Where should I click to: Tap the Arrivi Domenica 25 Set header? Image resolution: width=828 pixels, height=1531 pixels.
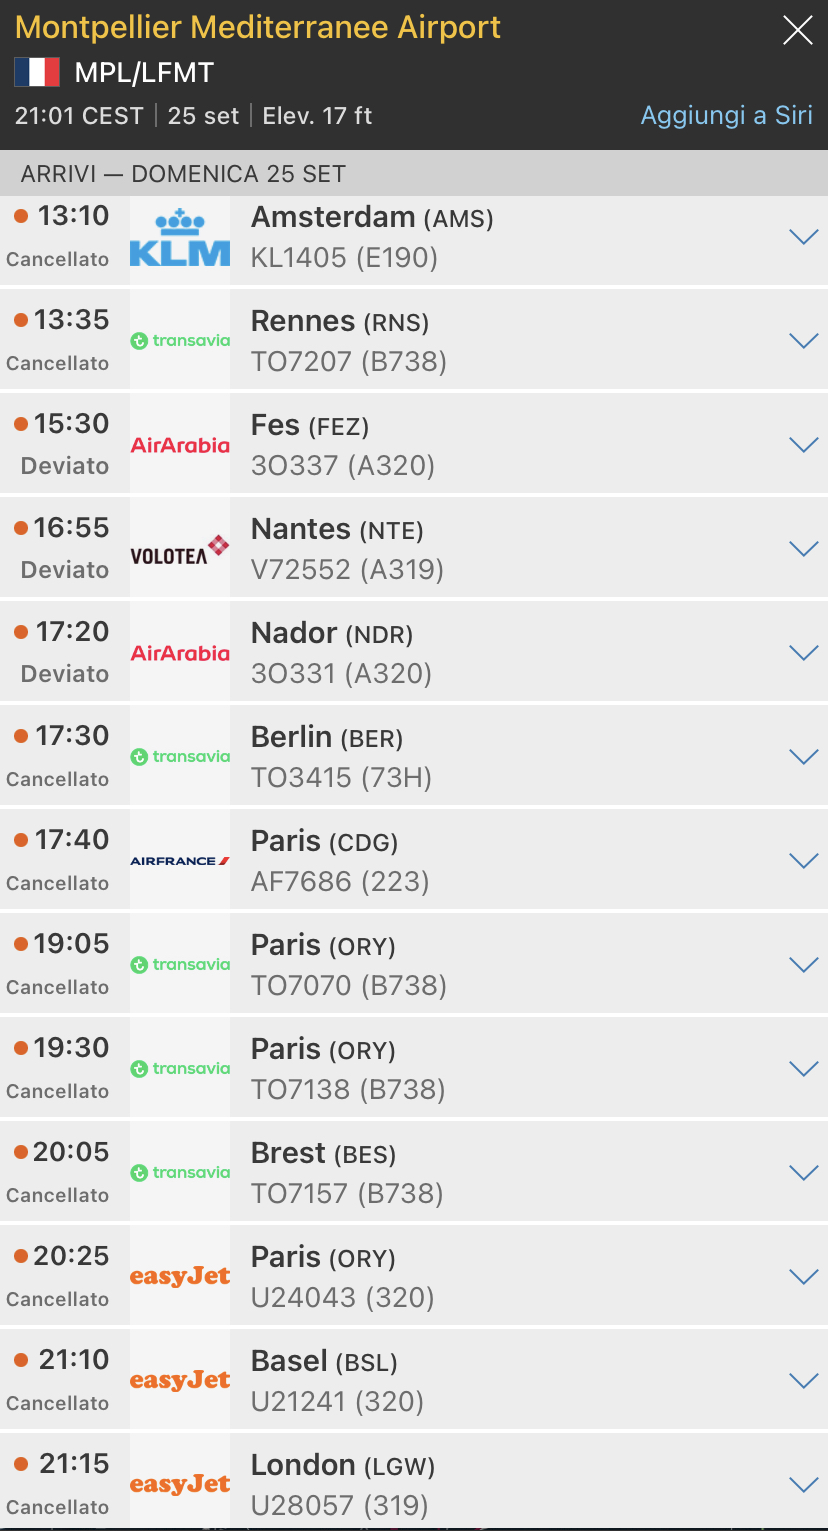[183, 174]
